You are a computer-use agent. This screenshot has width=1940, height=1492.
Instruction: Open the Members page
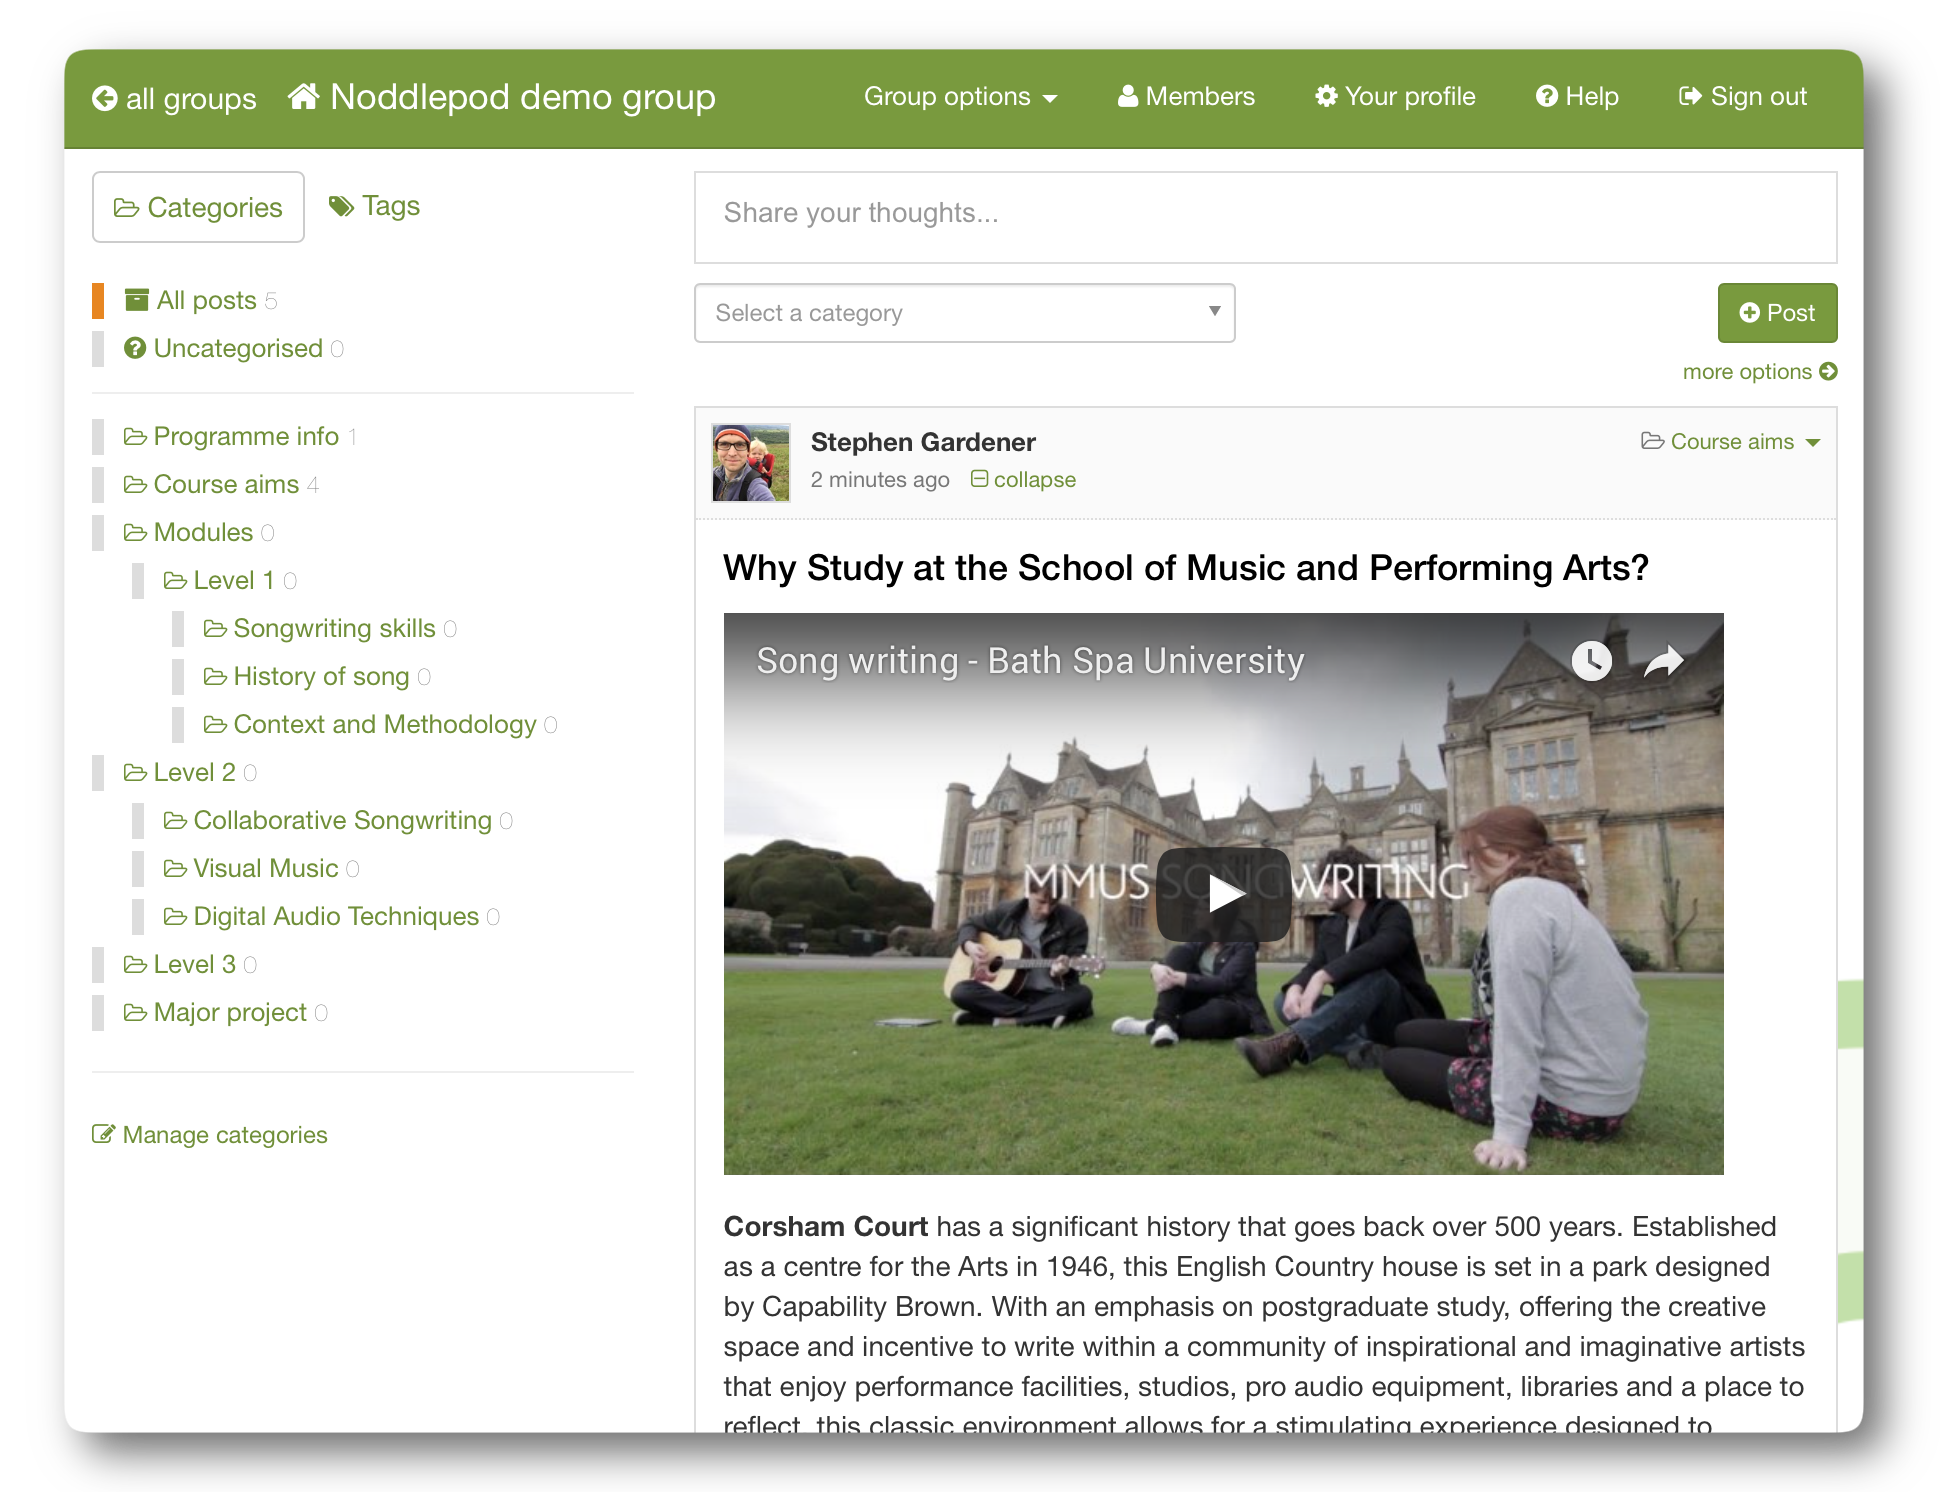(x=1186, y=96)
